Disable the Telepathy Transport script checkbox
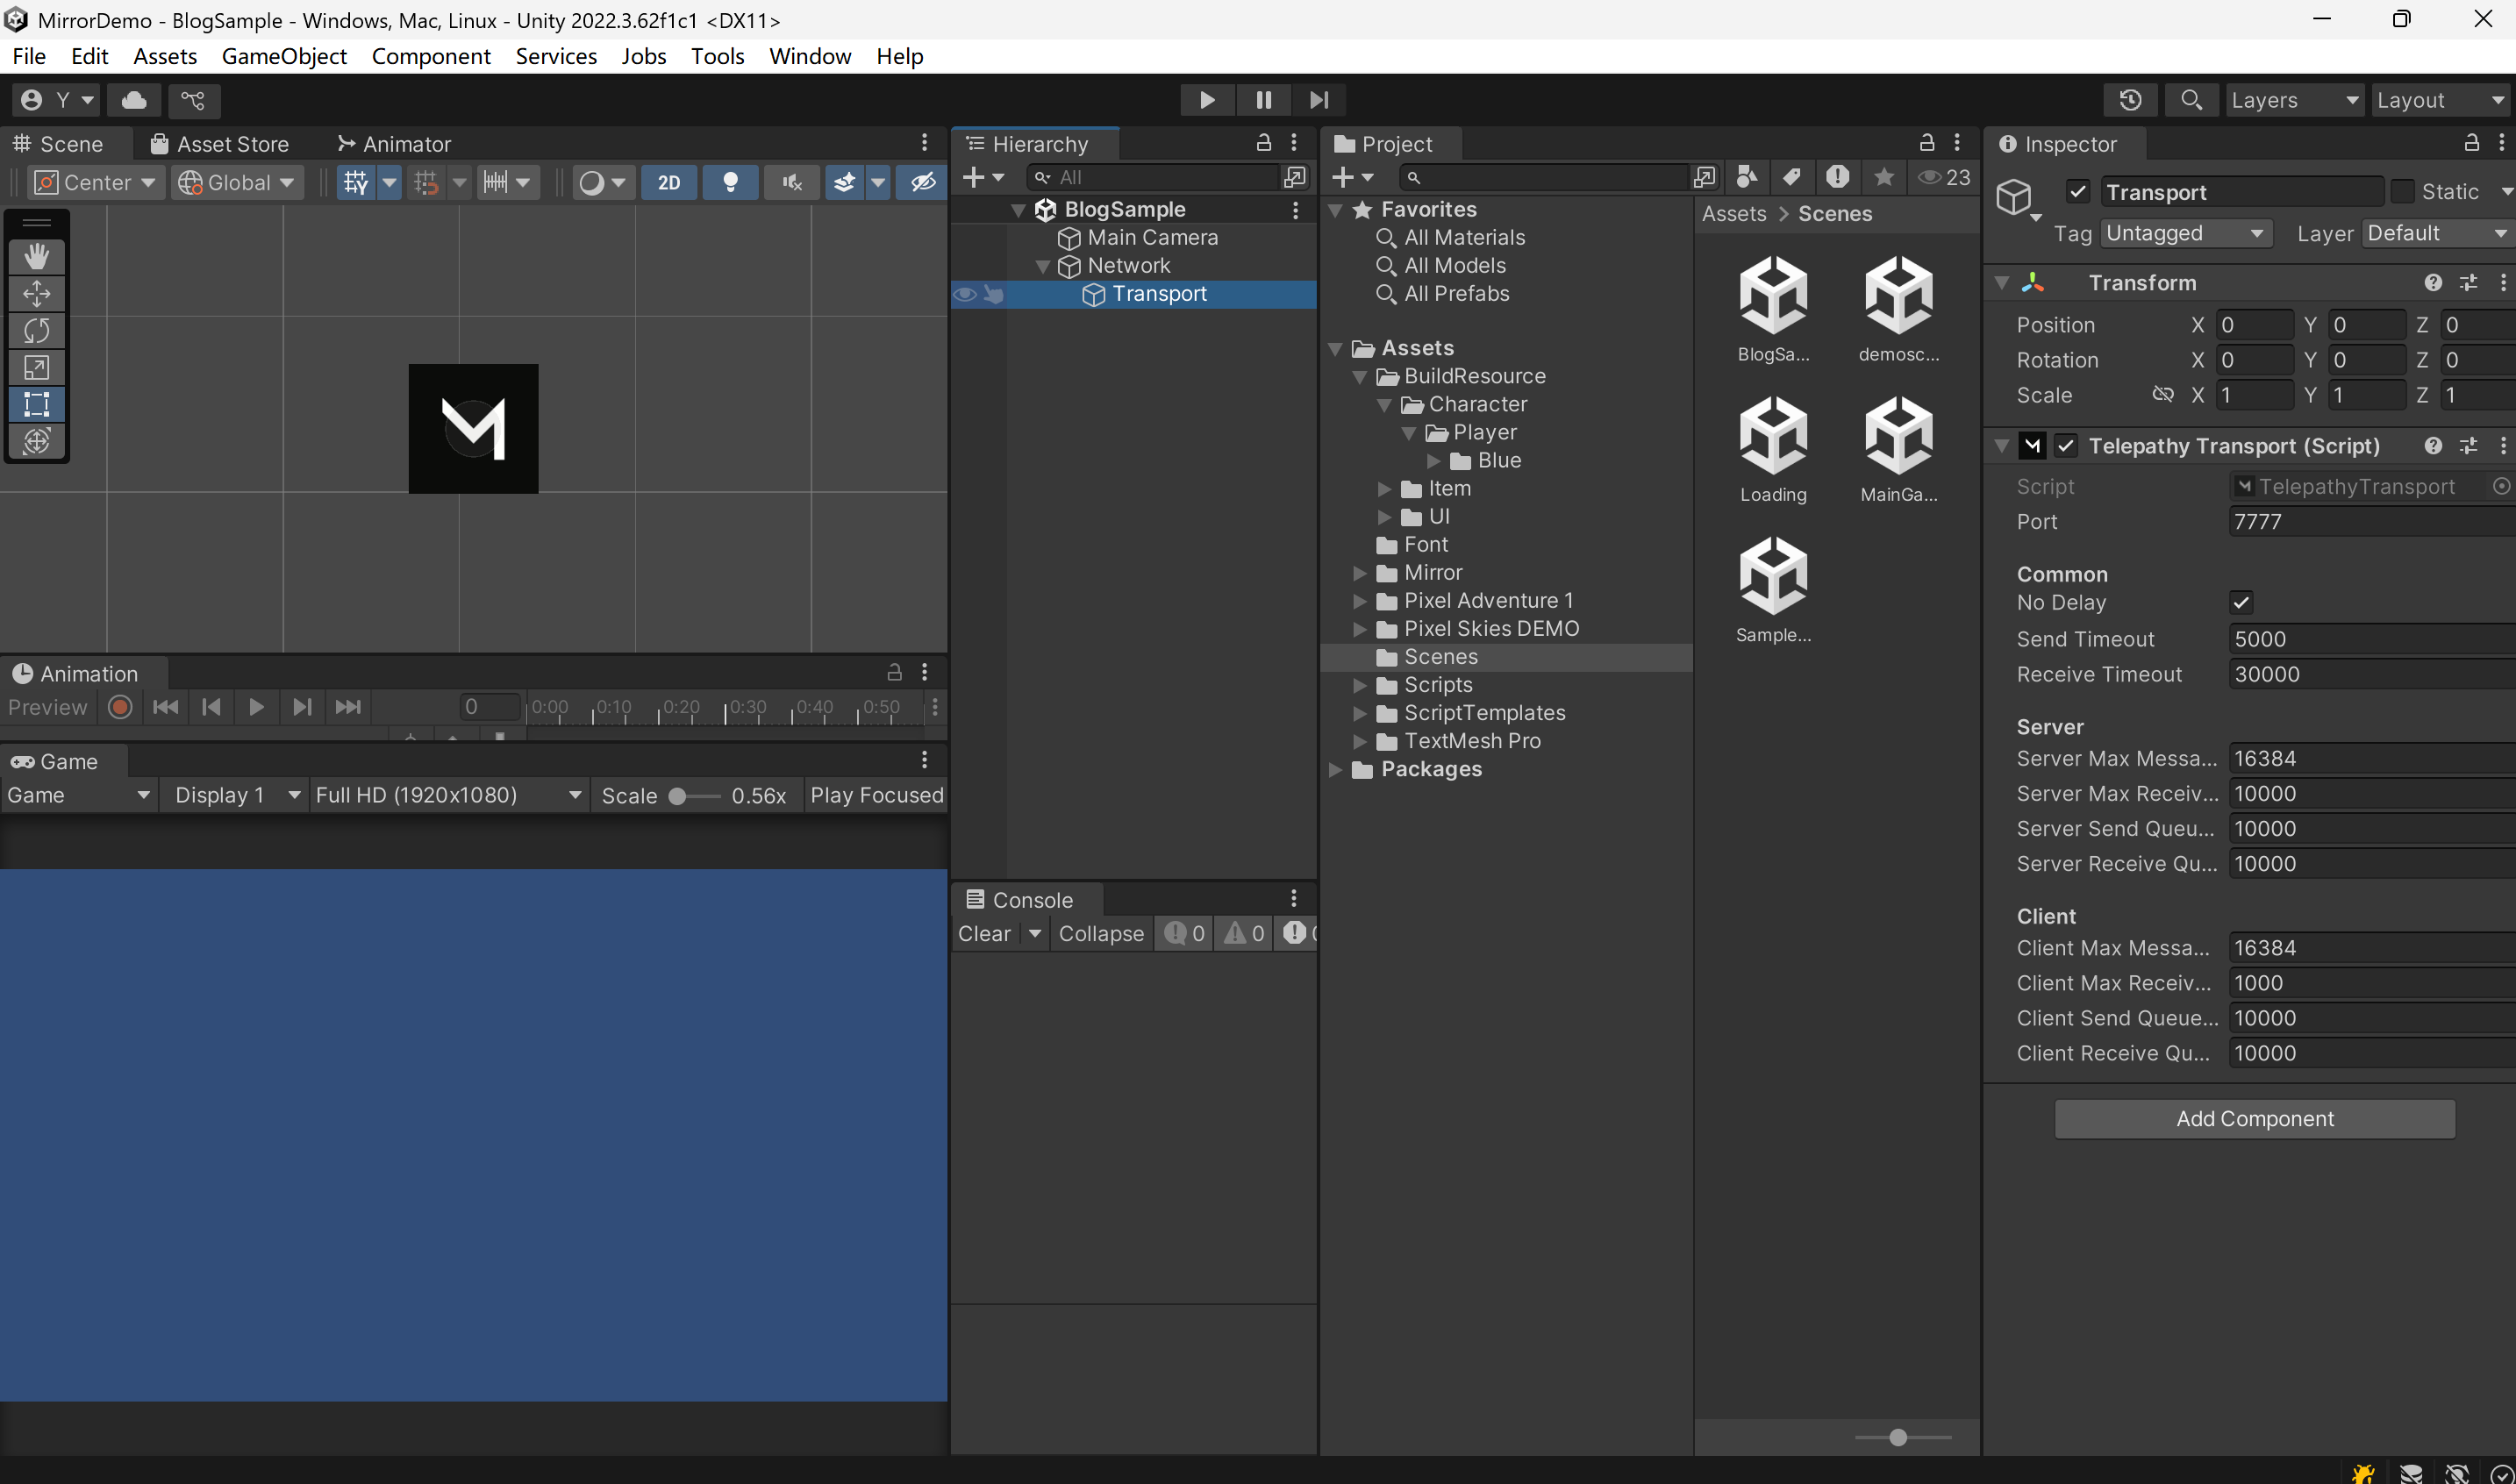Viewport: 2516px width, 1484px height. pos(2066,446)
